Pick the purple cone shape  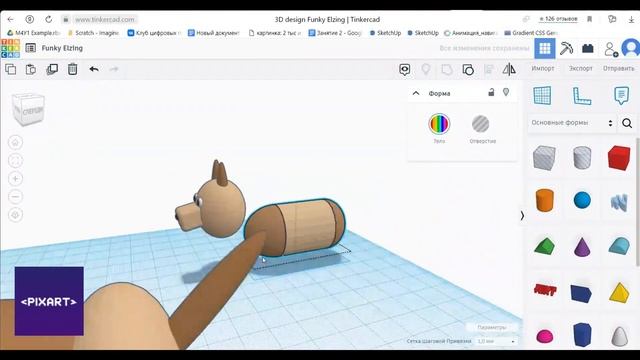[x=582, y=247]
